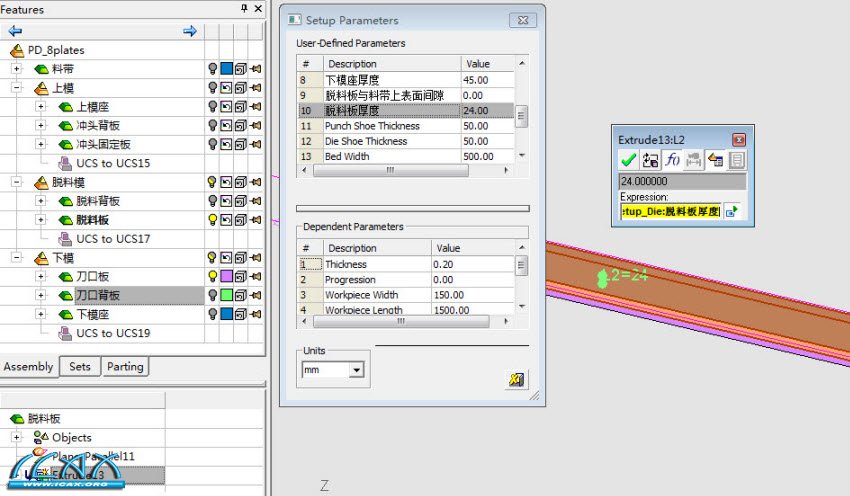Click bottom-right icon in Setup Parameters
850x496 pixels.
[517, 379]
